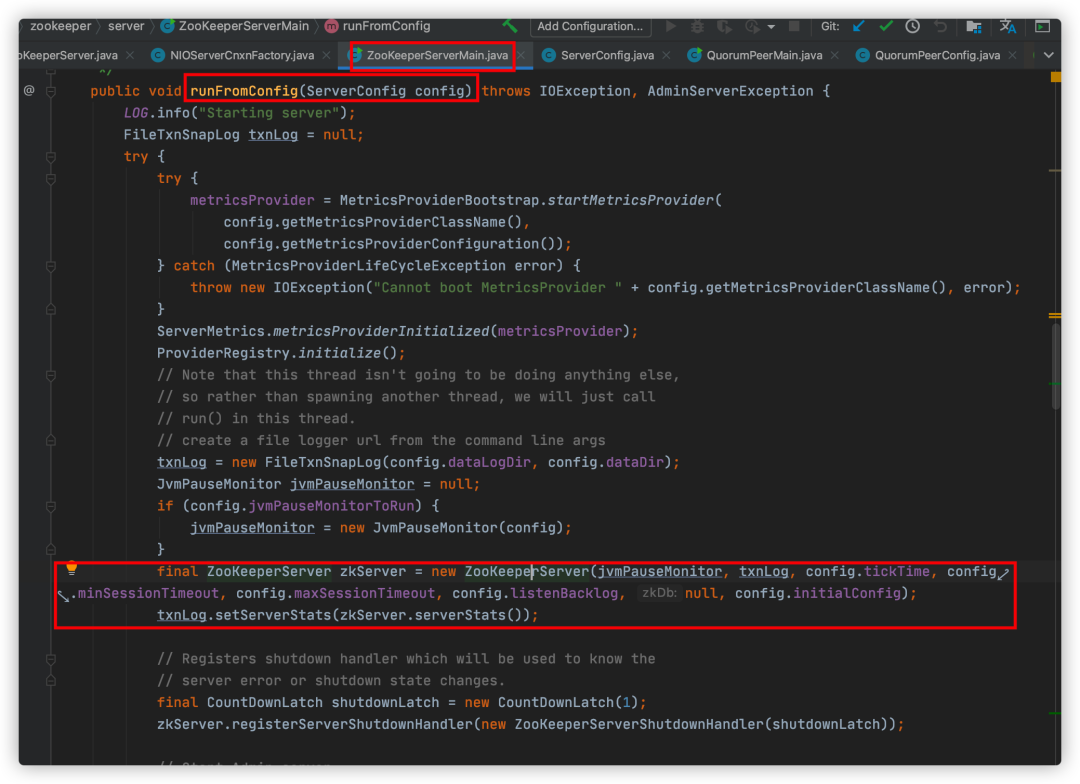This screenshot has width=1080, height=784.
Task: Click the ZooKeeperServerMain breadcrumb
Action: 235,26
